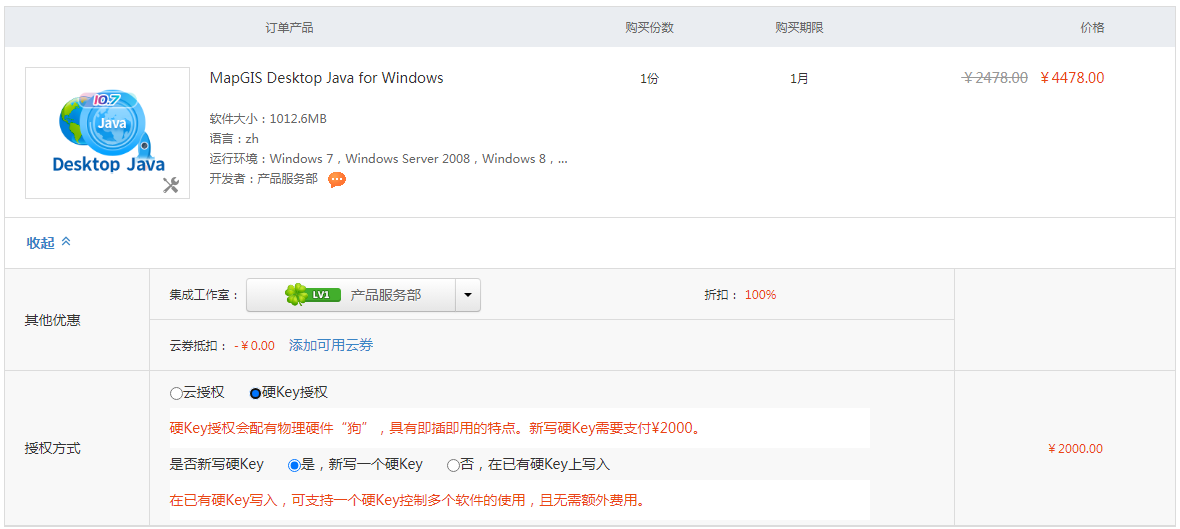Open the 集成工作室 dropdown arrow
The image size is (1180, 529).
468,295
